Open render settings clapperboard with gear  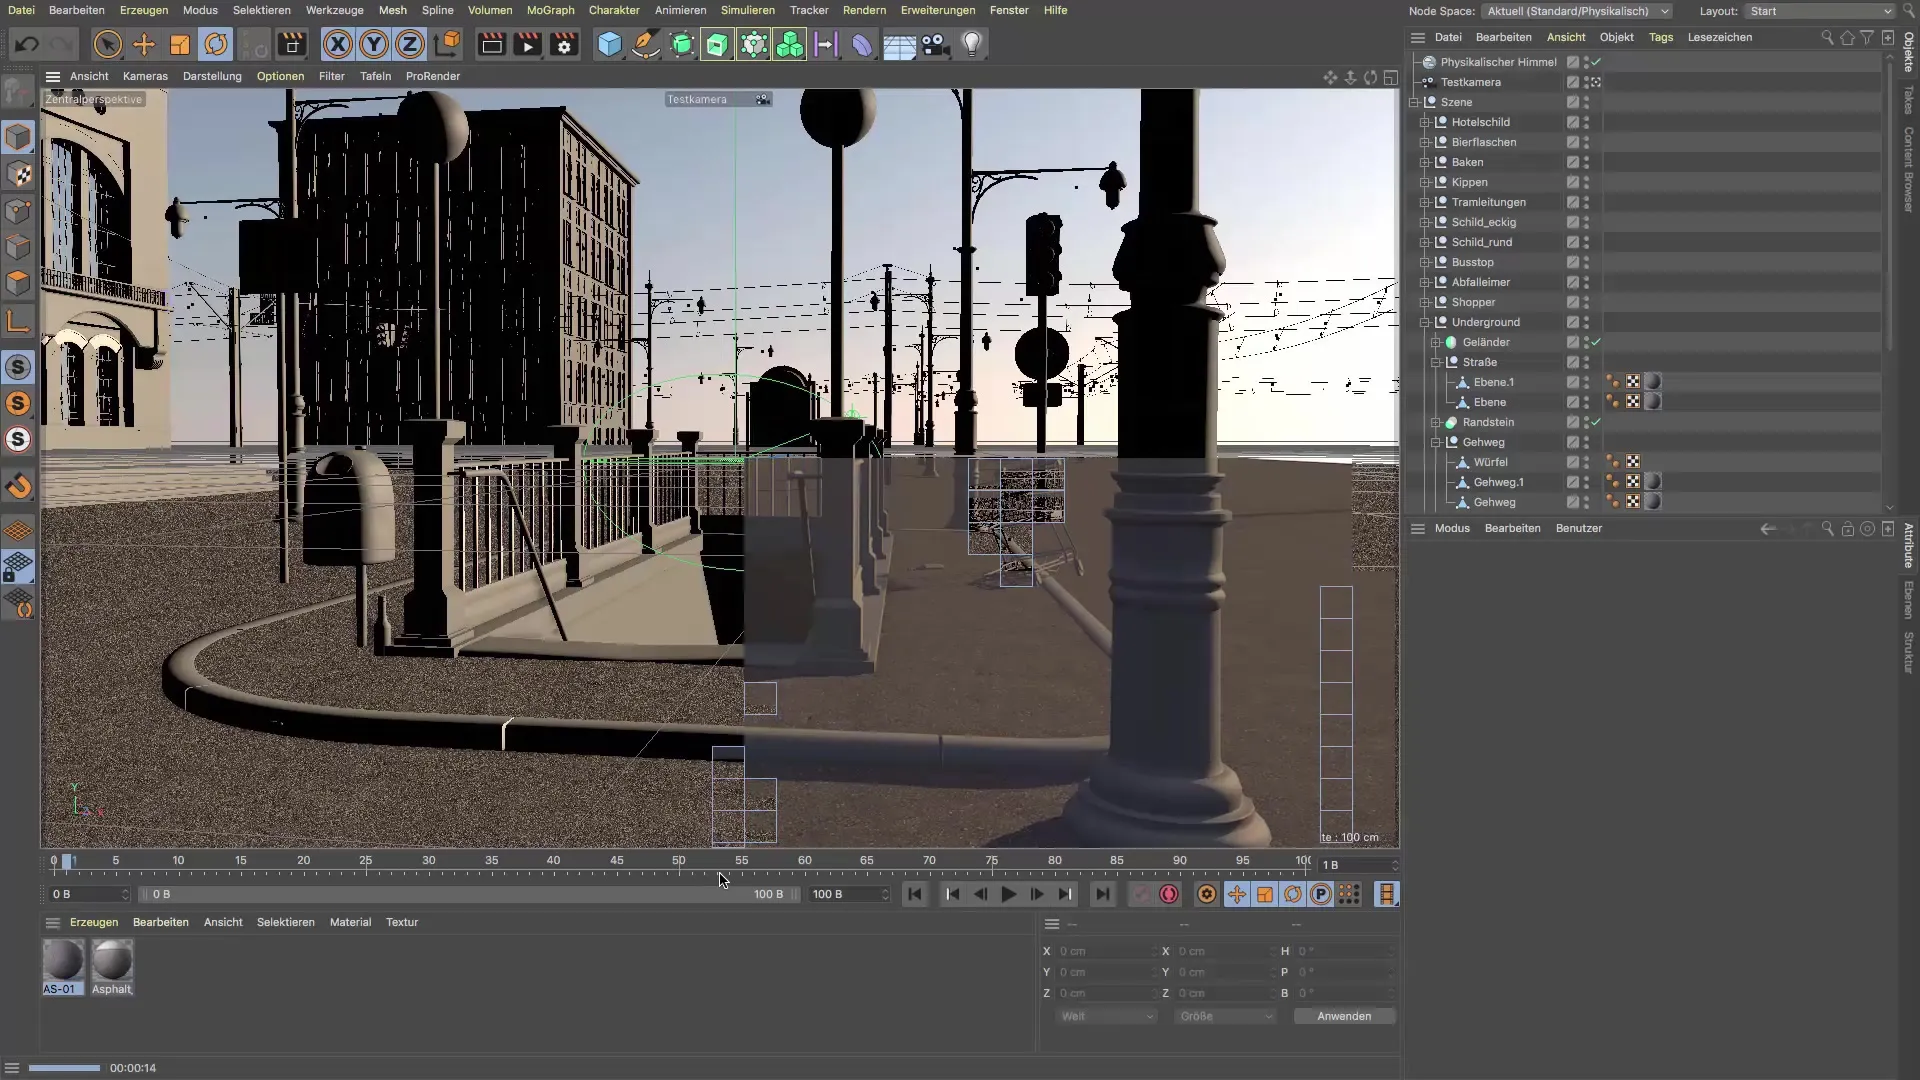(x=564, y=44)
